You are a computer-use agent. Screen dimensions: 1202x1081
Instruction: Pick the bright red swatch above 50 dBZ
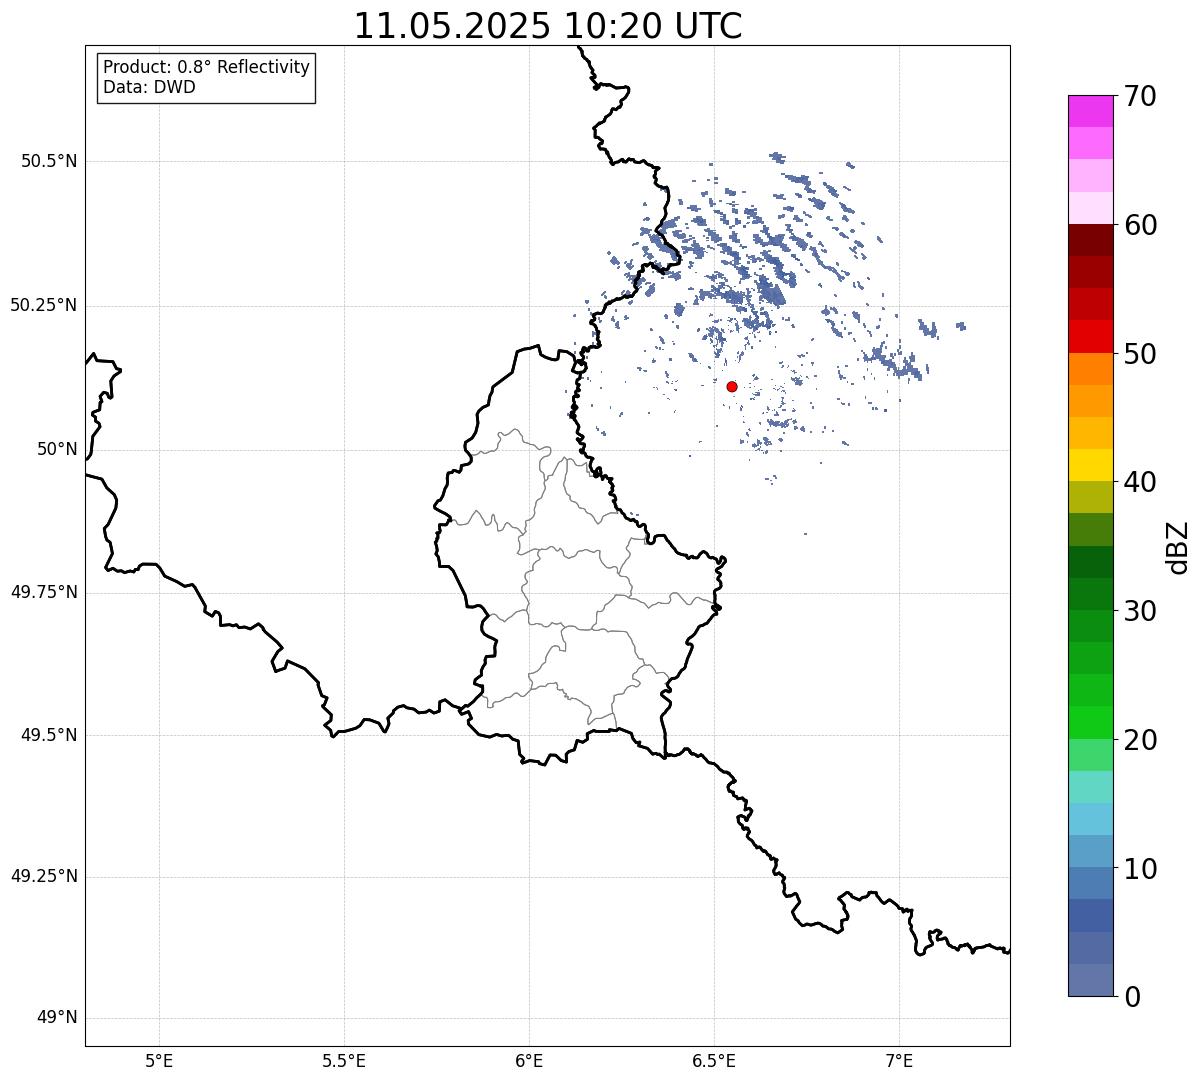(x=1091, y=337)
